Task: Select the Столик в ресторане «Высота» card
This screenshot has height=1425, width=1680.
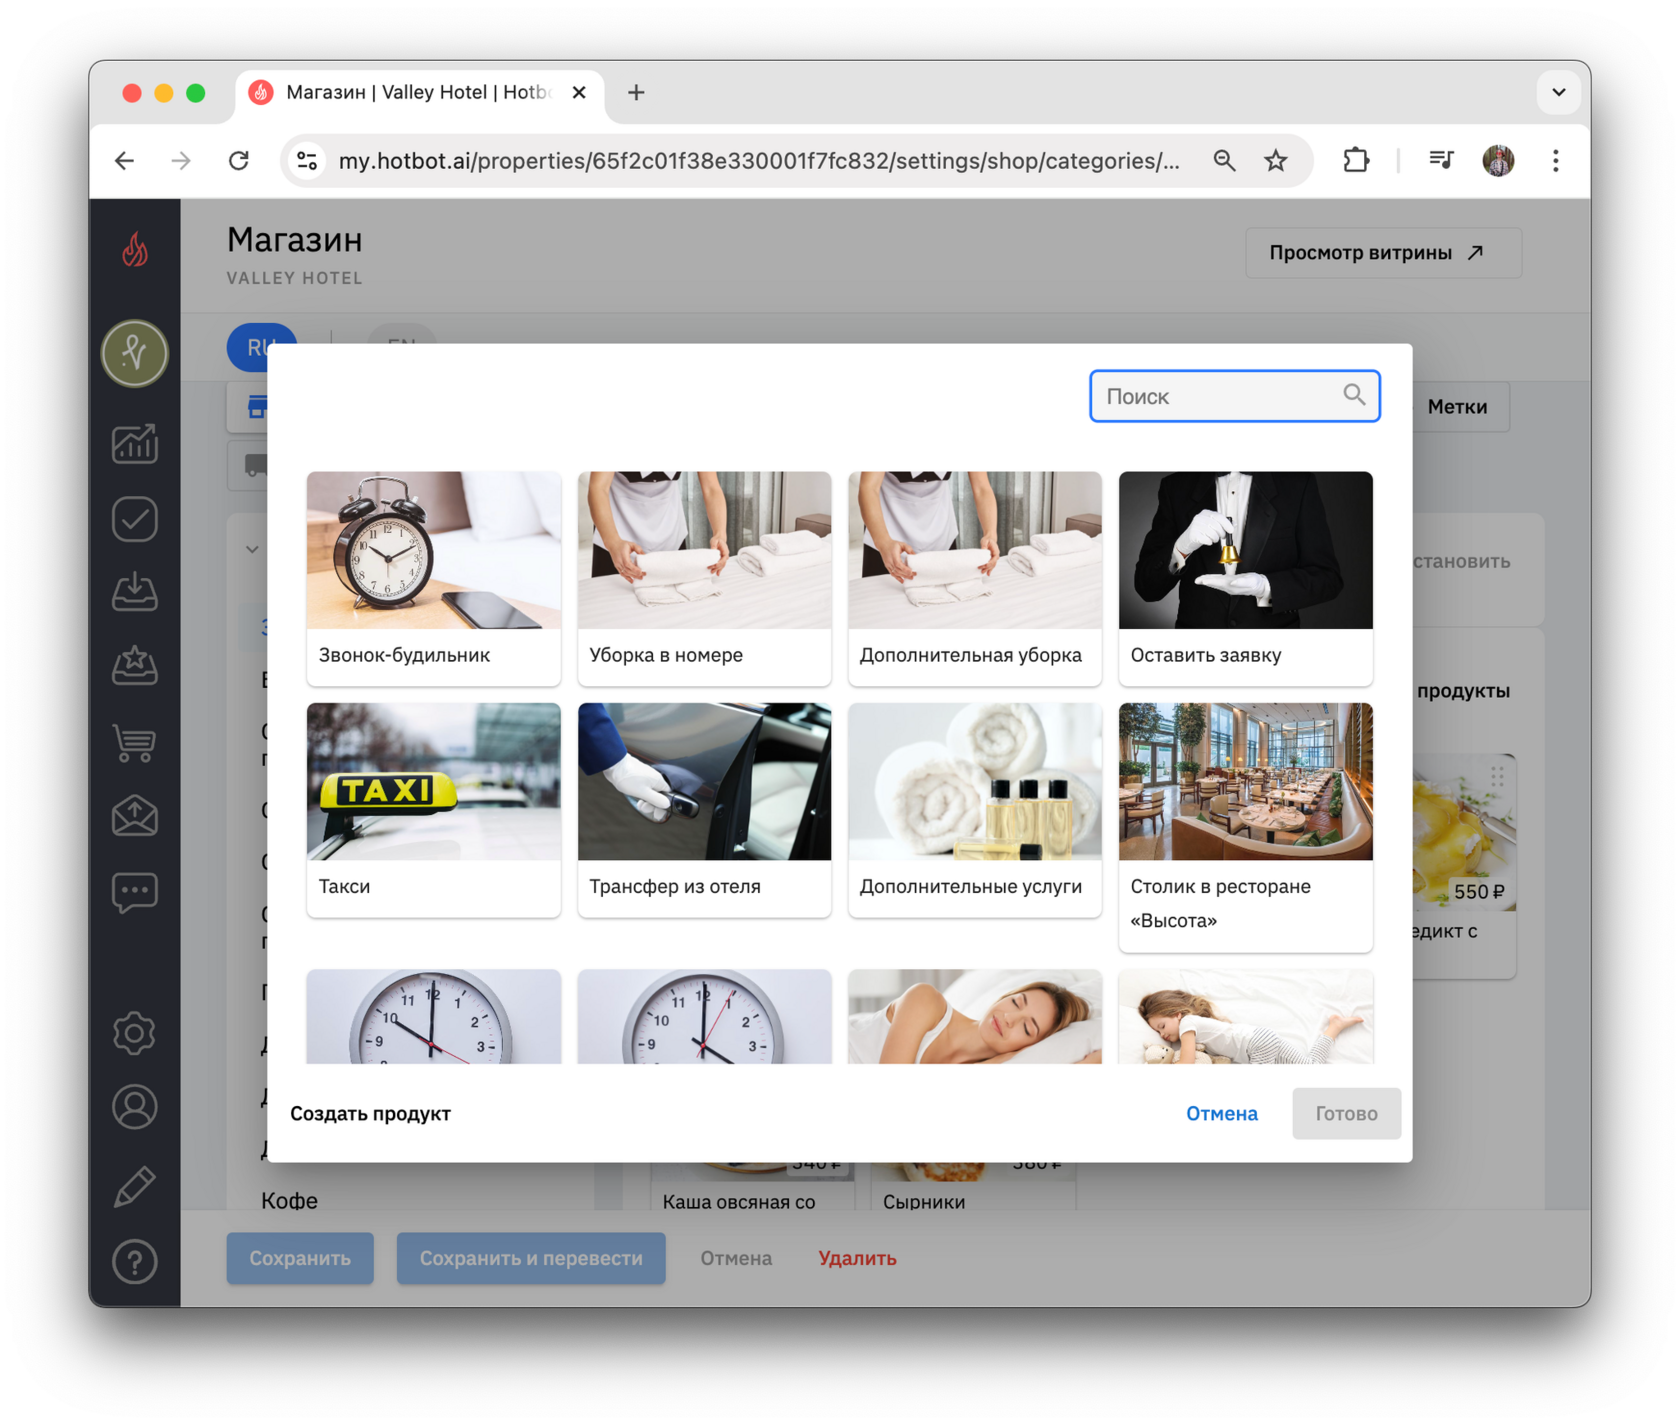Action: click(1245, 827)
